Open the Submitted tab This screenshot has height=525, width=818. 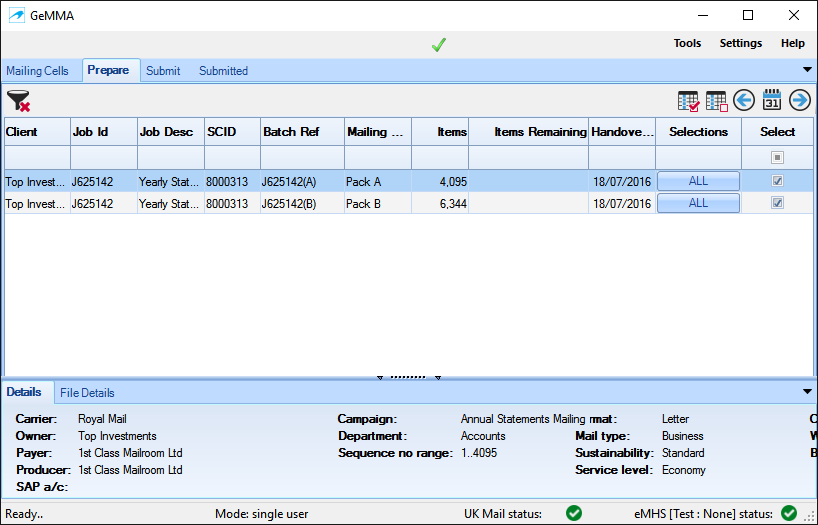tap(223, 71)
